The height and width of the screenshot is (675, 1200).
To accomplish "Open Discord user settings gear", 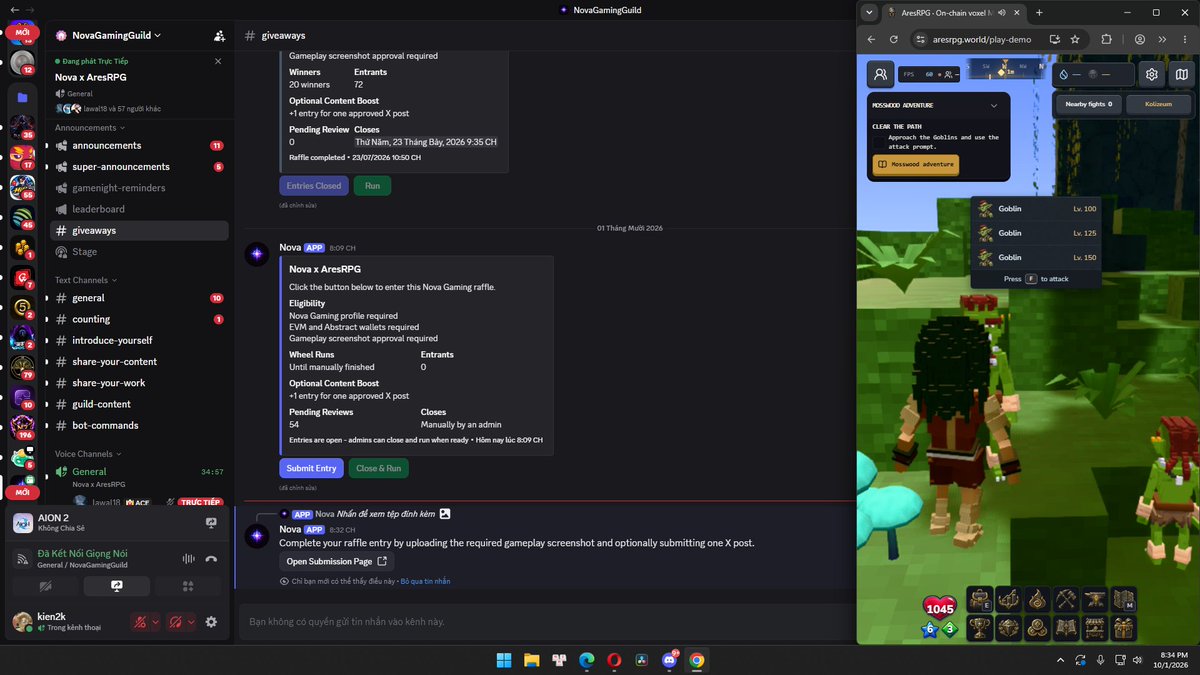I will click(x=211, y=622).
